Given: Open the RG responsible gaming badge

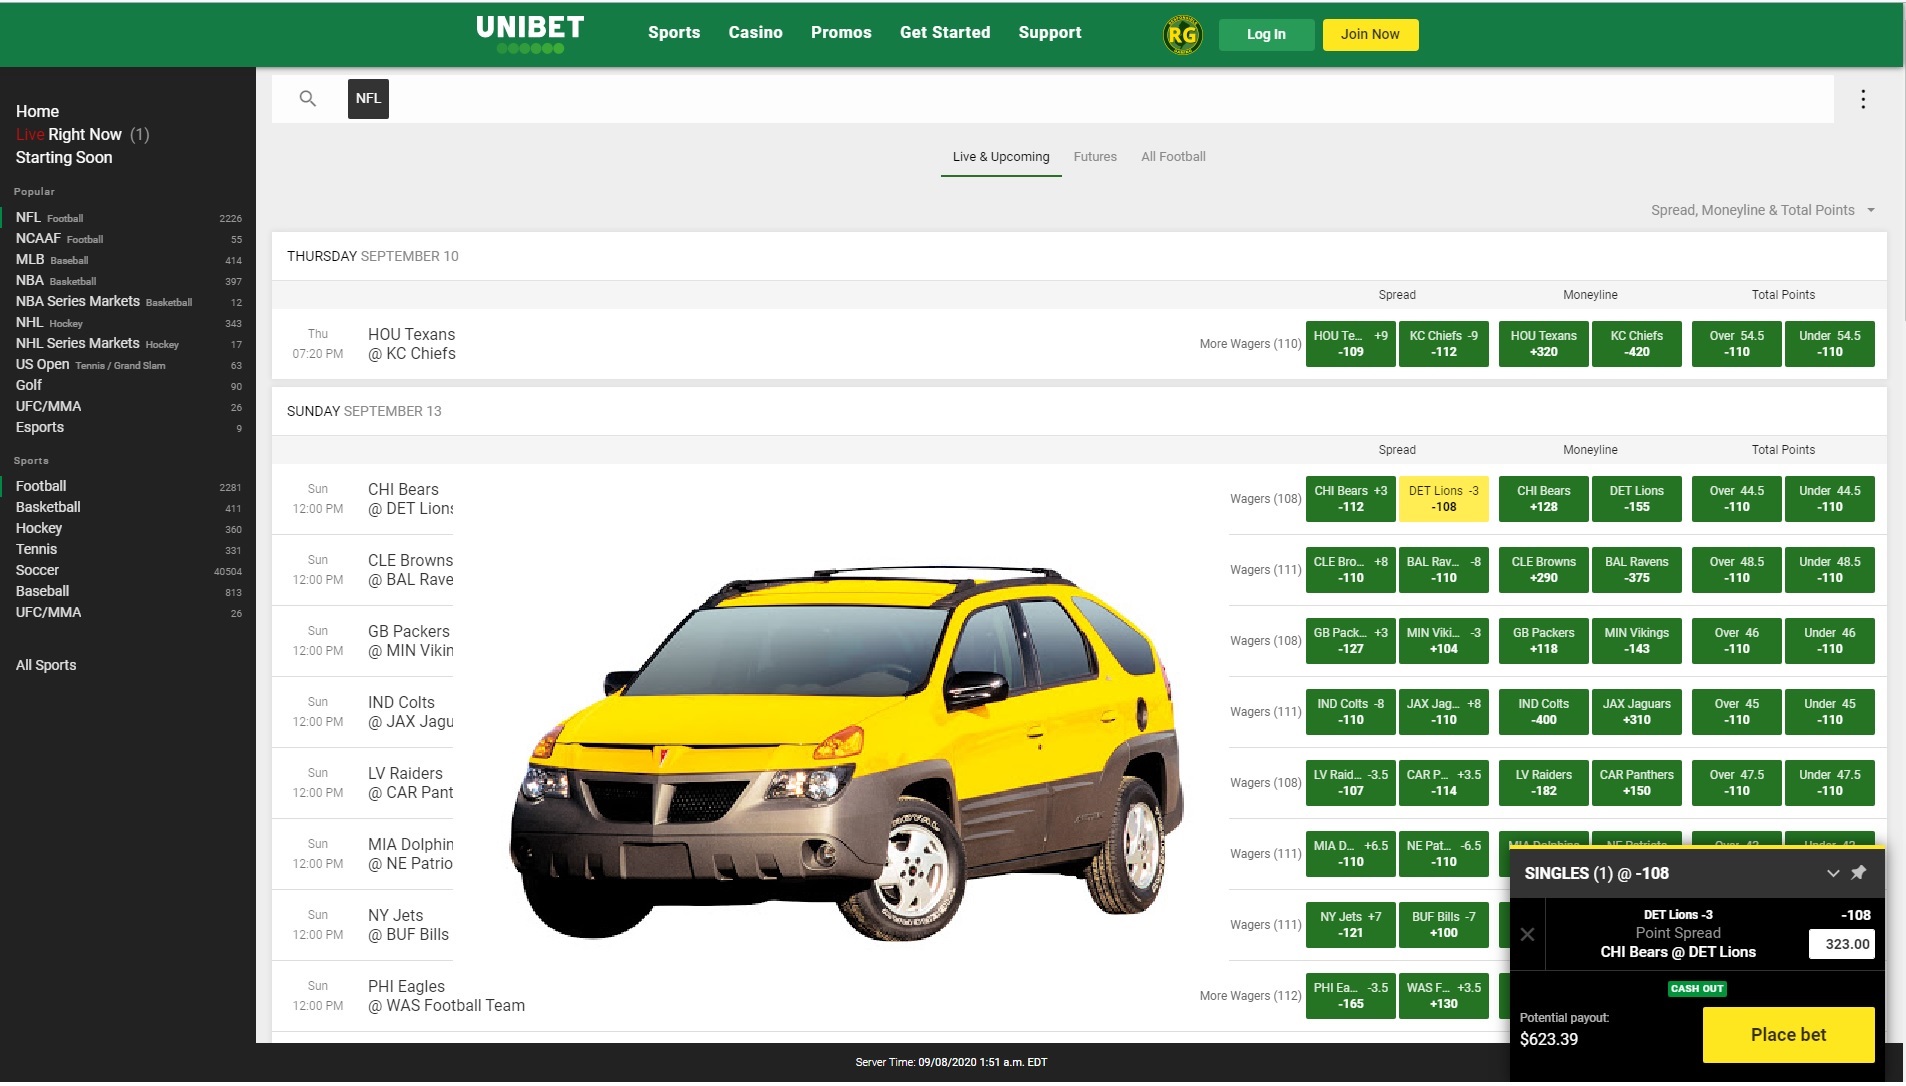Looking at the screenshot, I should coord(1182,35).
